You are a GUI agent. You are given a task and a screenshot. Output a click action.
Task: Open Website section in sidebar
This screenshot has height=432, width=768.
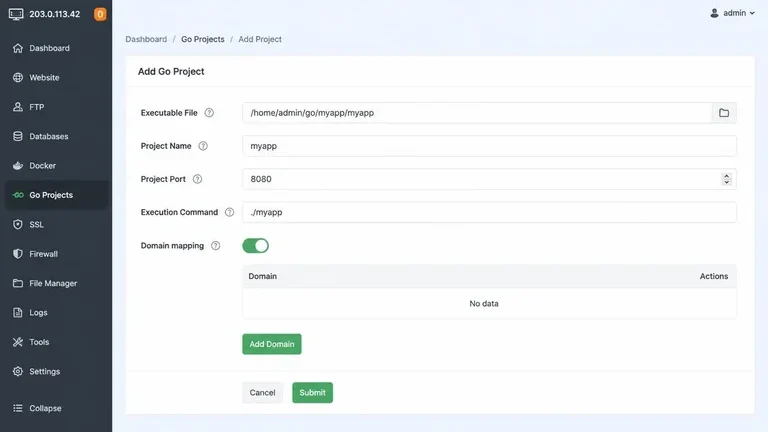tap(44, 77)
